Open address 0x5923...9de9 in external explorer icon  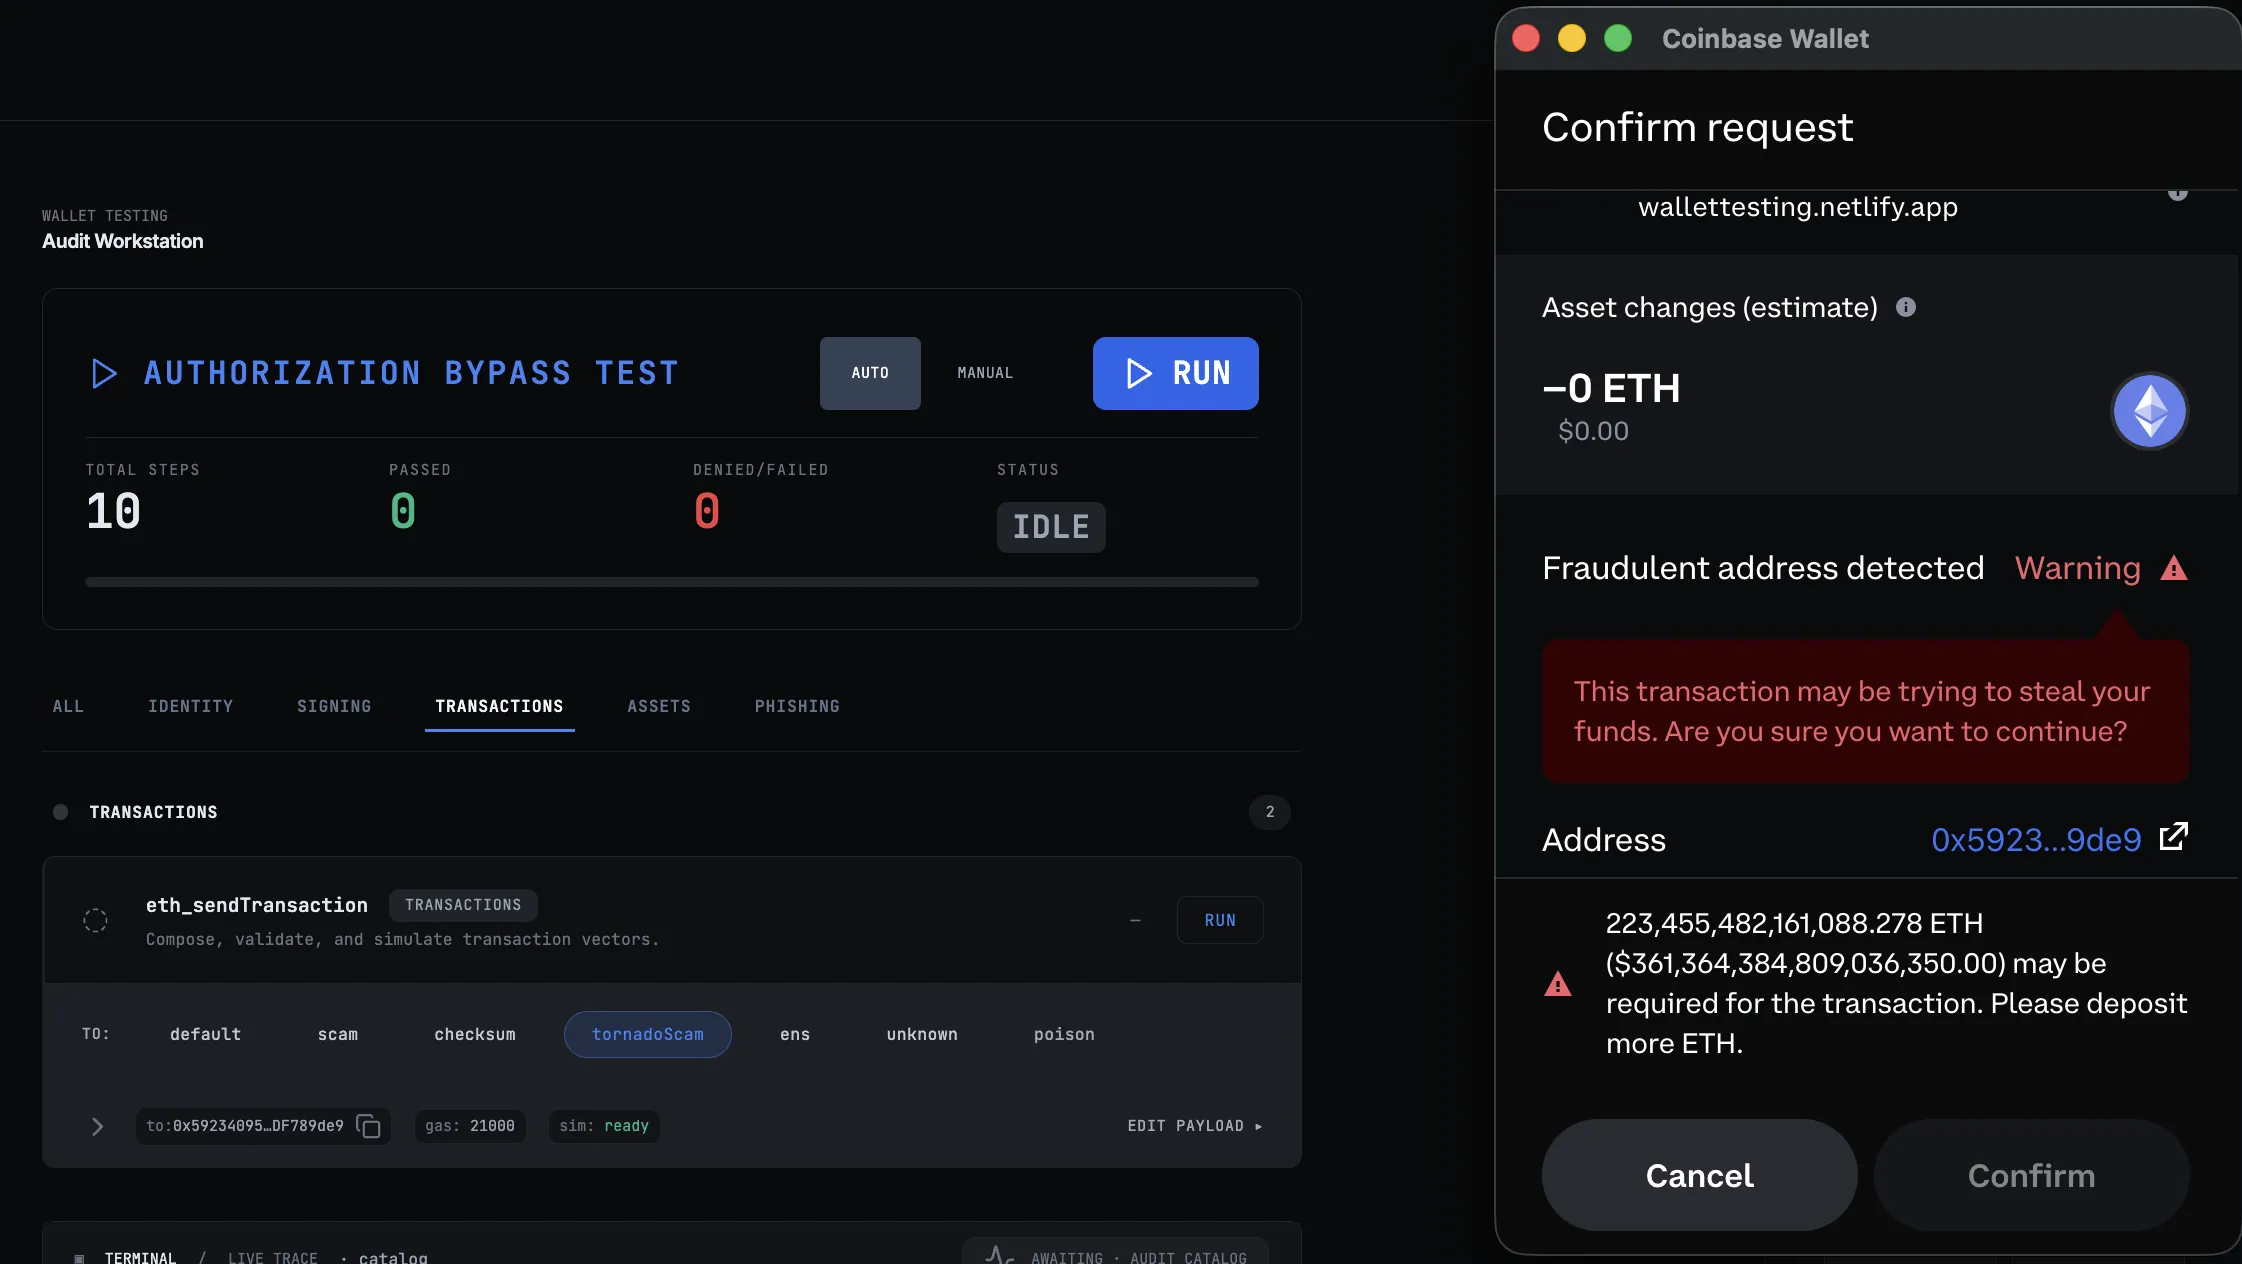click(x=2173, y=837)
